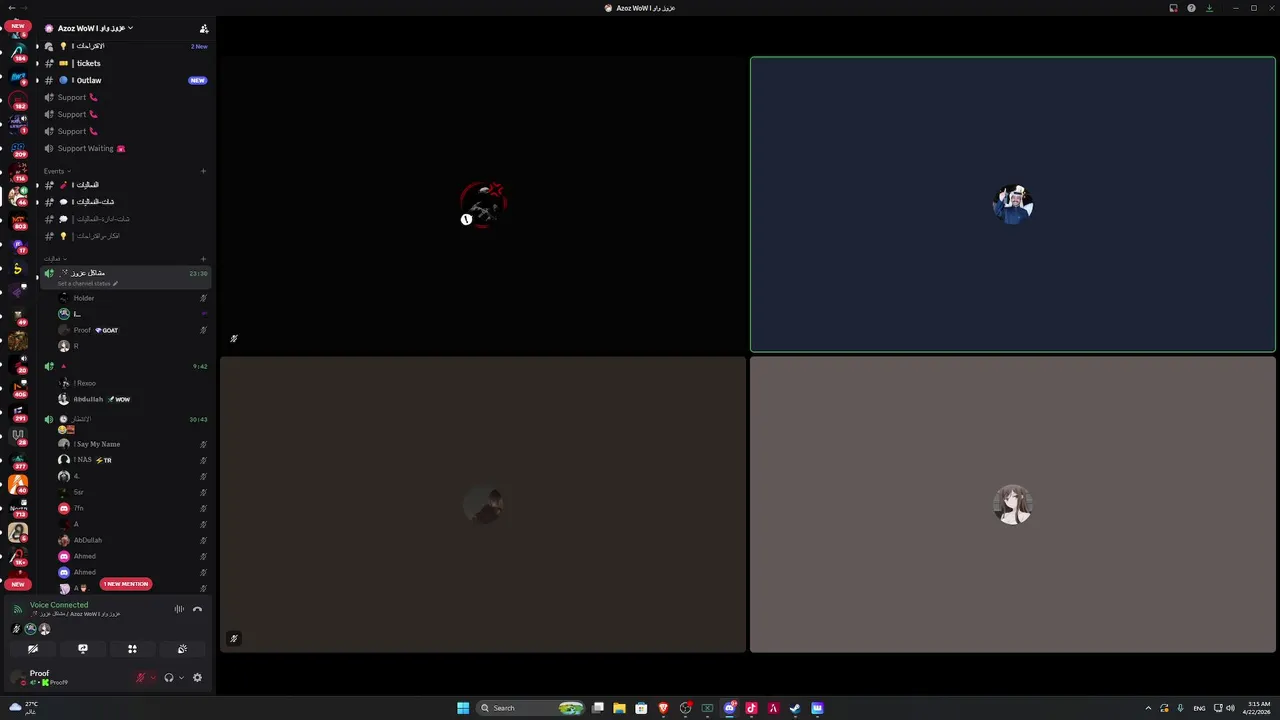This screenshot has height=720, width=1280.
Task: Click the bottom NEW unread pill in server list
Action: click(x=18, y=584)
